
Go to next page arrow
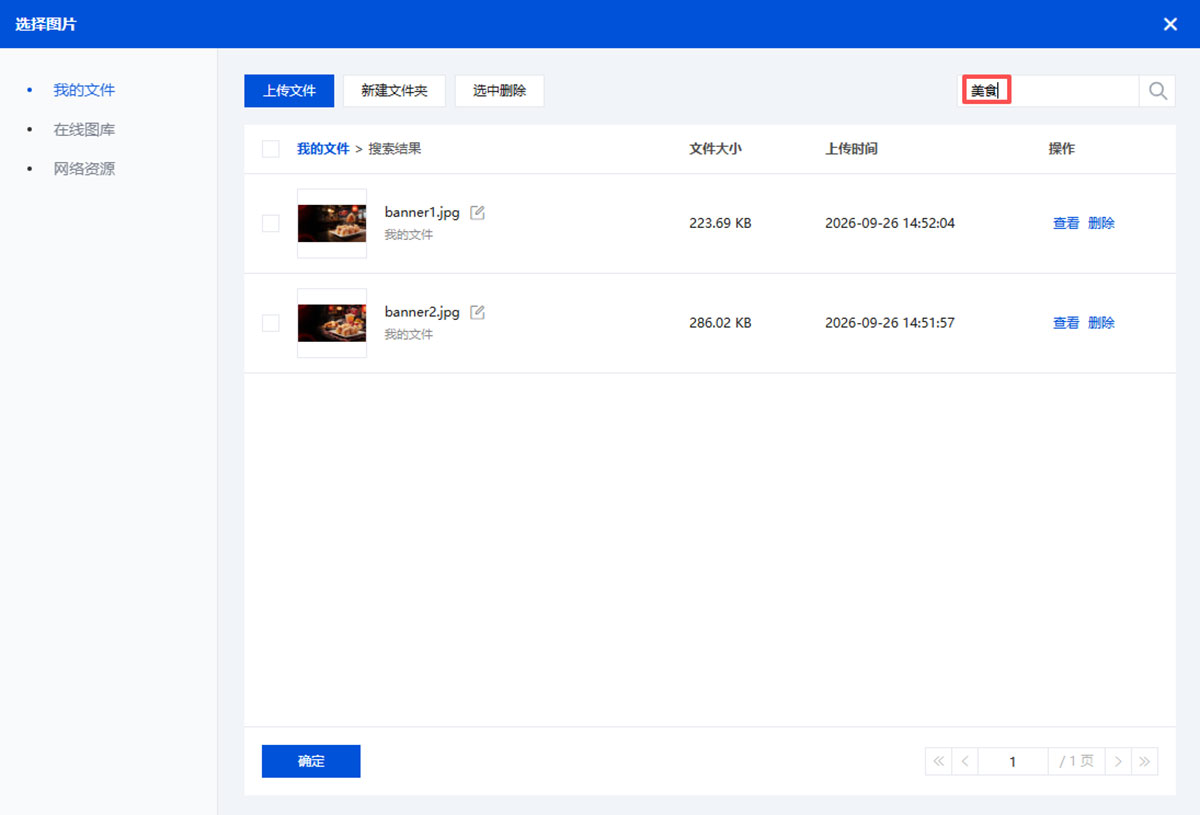point(1118,761)
